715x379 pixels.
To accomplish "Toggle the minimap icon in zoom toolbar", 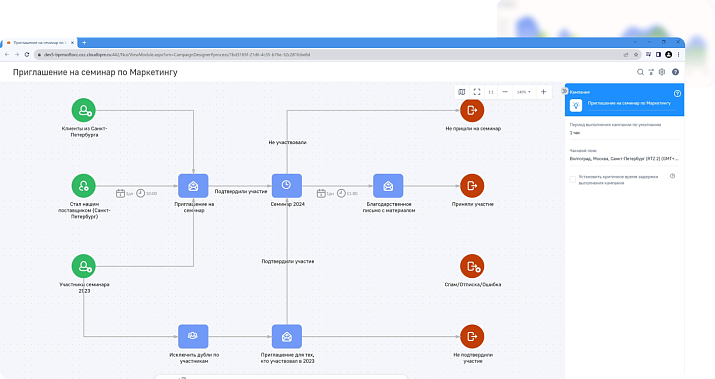I will pos(461,92).
